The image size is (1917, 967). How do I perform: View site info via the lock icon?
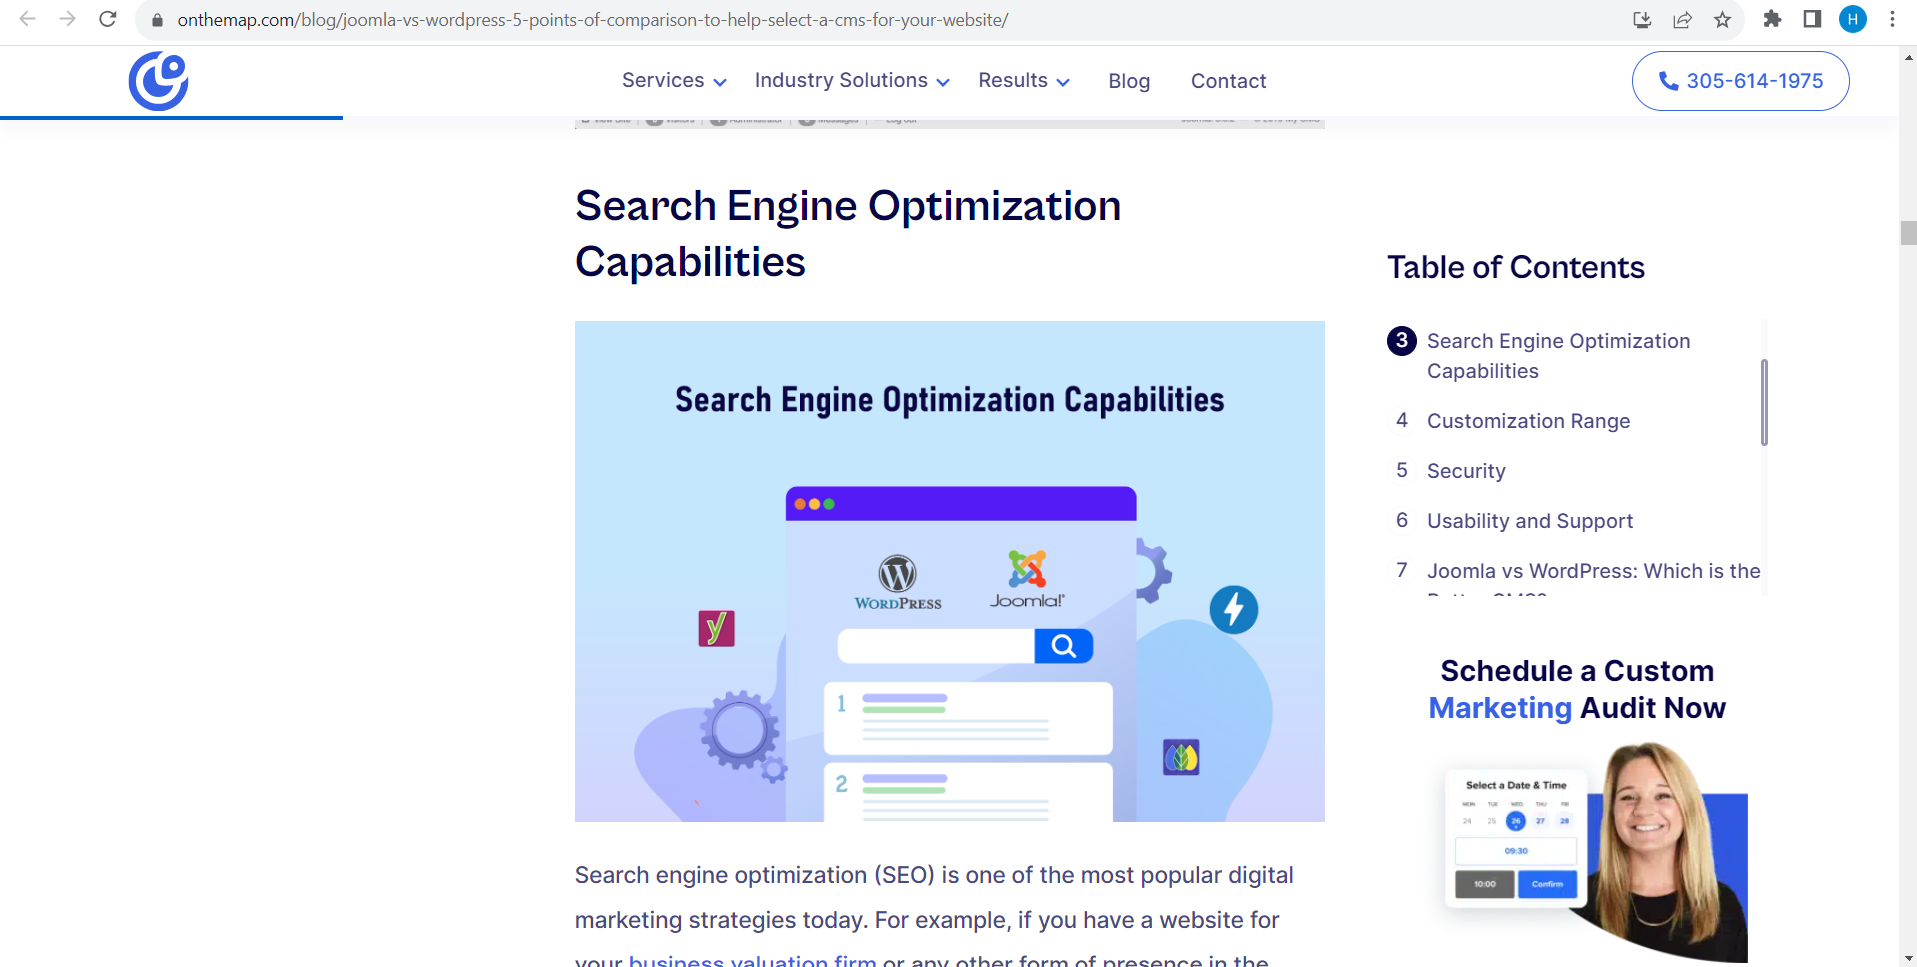(157, 20)
